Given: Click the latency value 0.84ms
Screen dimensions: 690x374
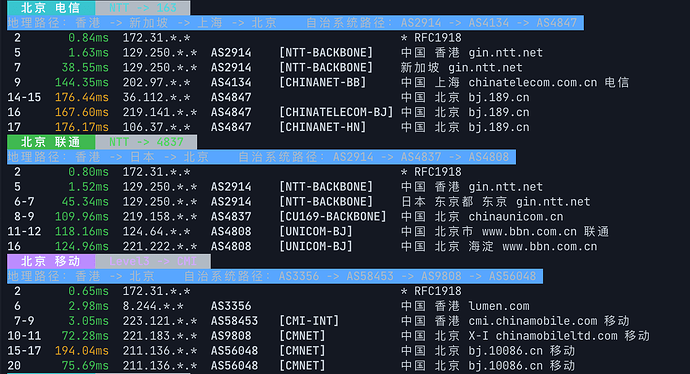Looking at the screenshot, I should (88, 38).
